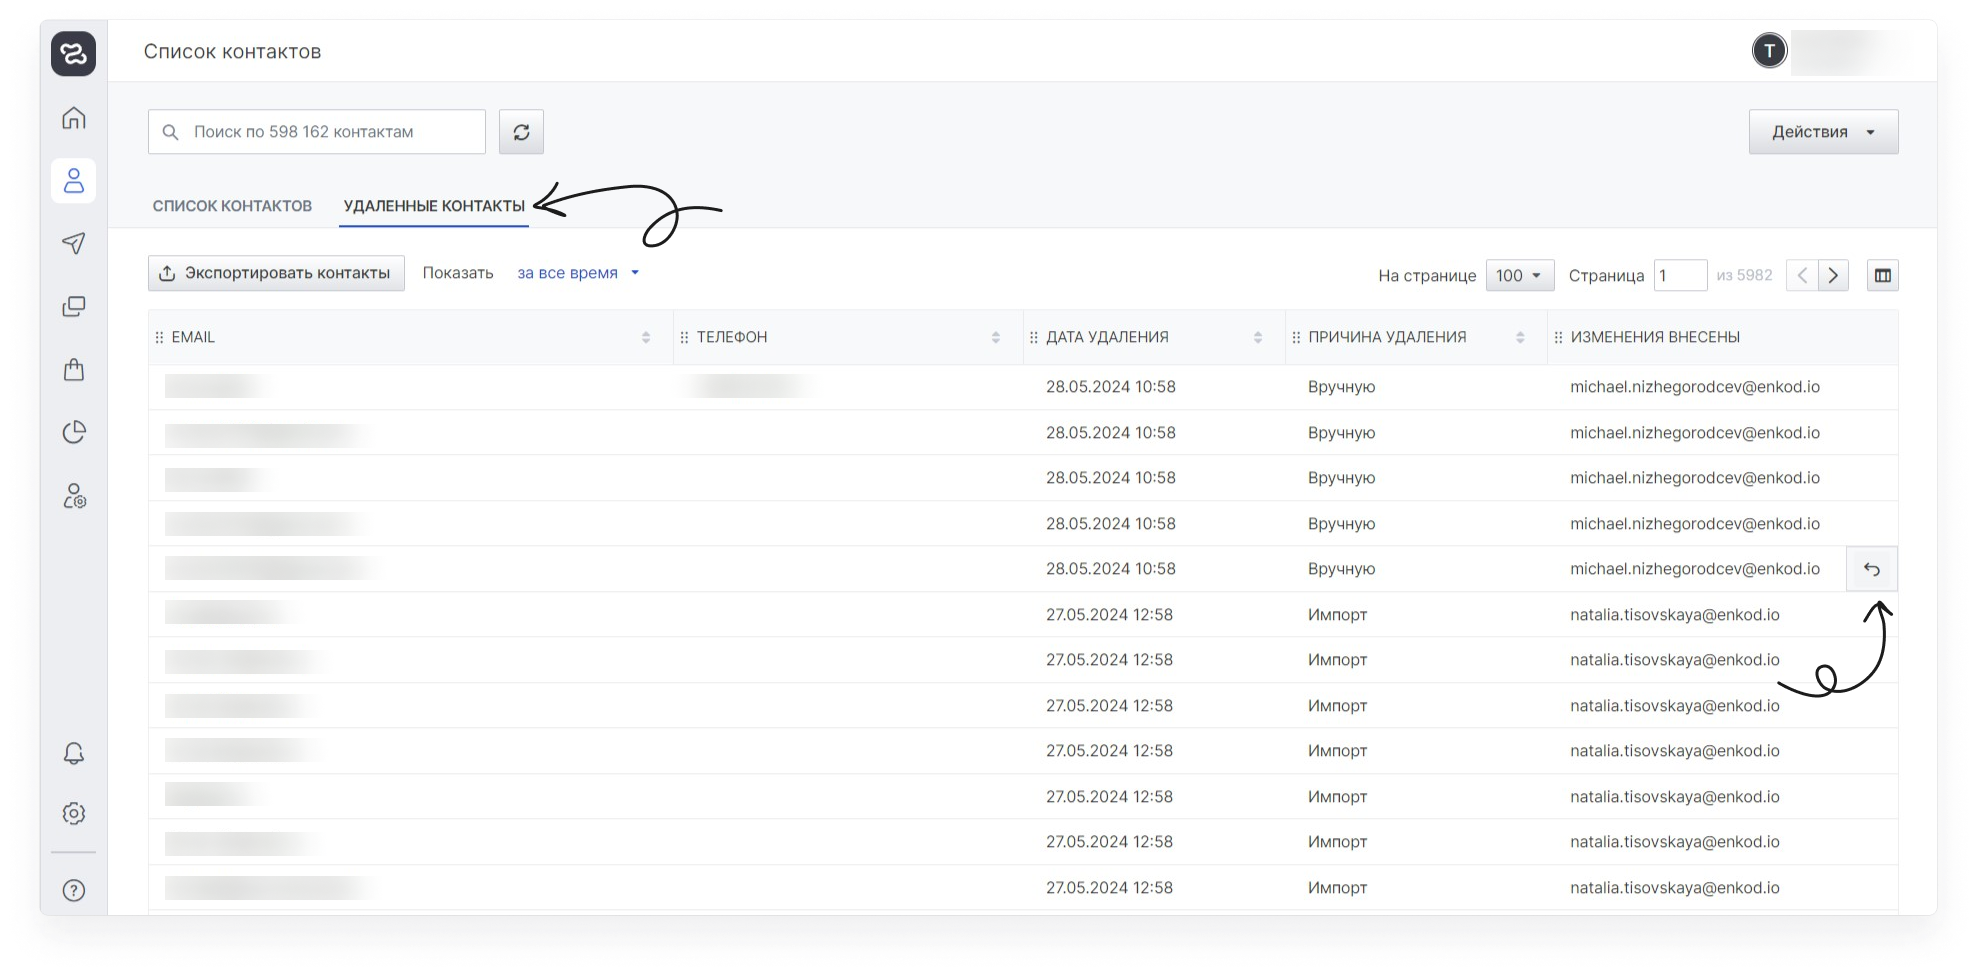Screen dimensions: 1977x975
Task: Open the Действия dropdown
Action: (x=1823, y=132)
